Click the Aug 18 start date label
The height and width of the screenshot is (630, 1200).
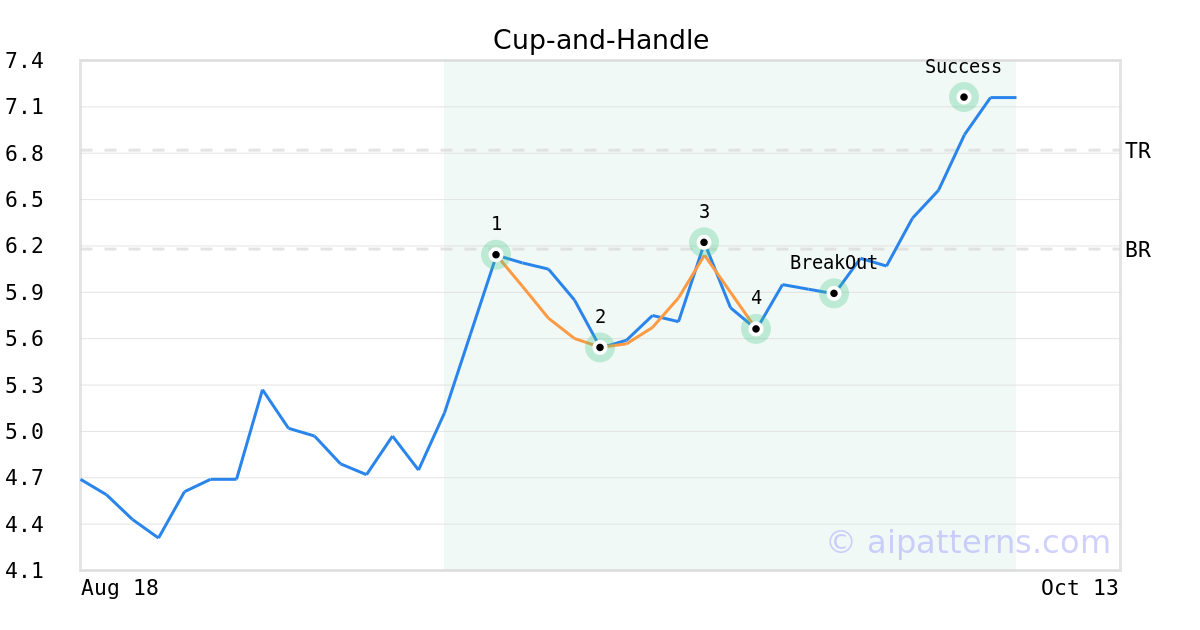[x=120, y=588]
